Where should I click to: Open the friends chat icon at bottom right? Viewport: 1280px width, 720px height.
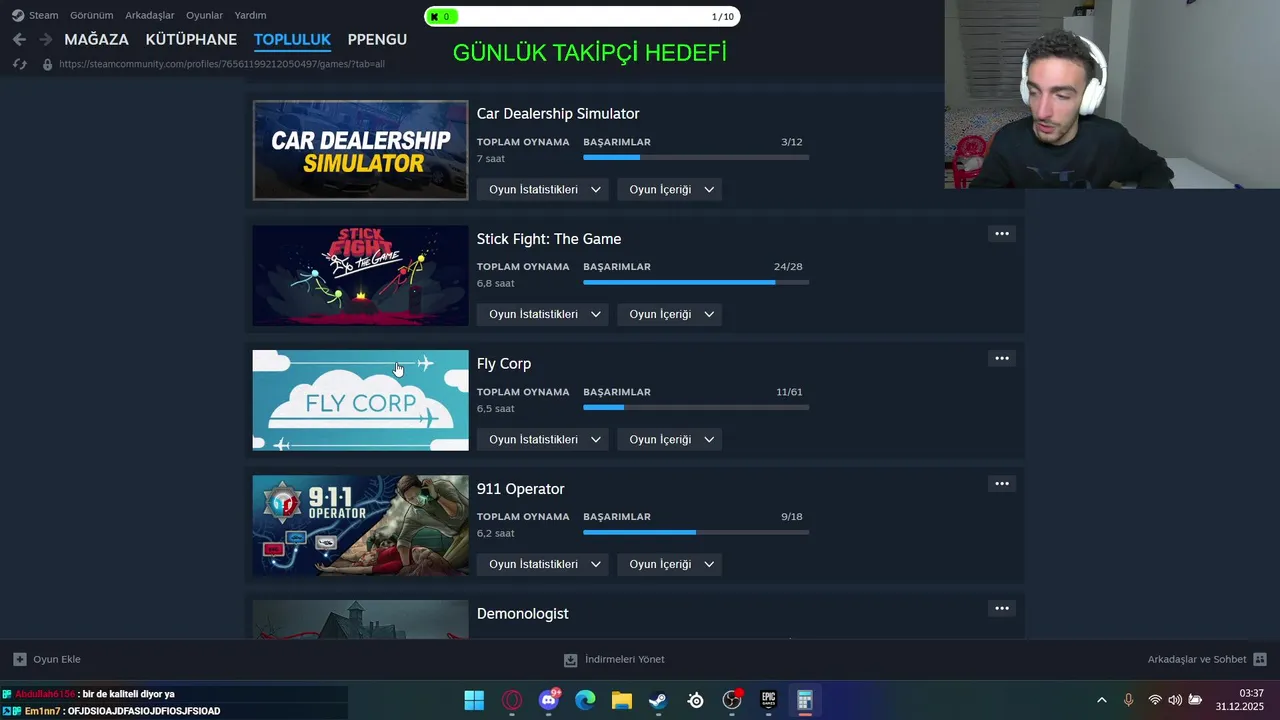click(1260, 659)
